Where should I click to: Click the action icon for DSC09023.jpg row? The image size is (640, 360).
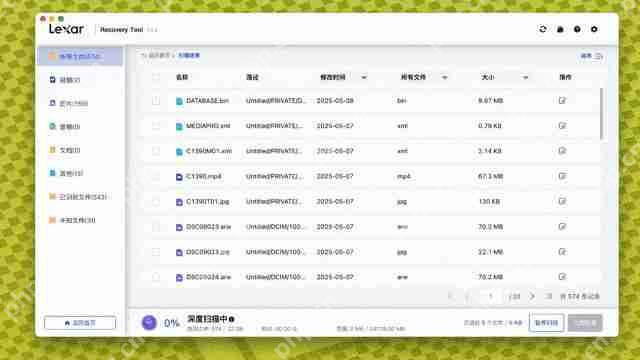pyautogui.click(x=562, y=252)
